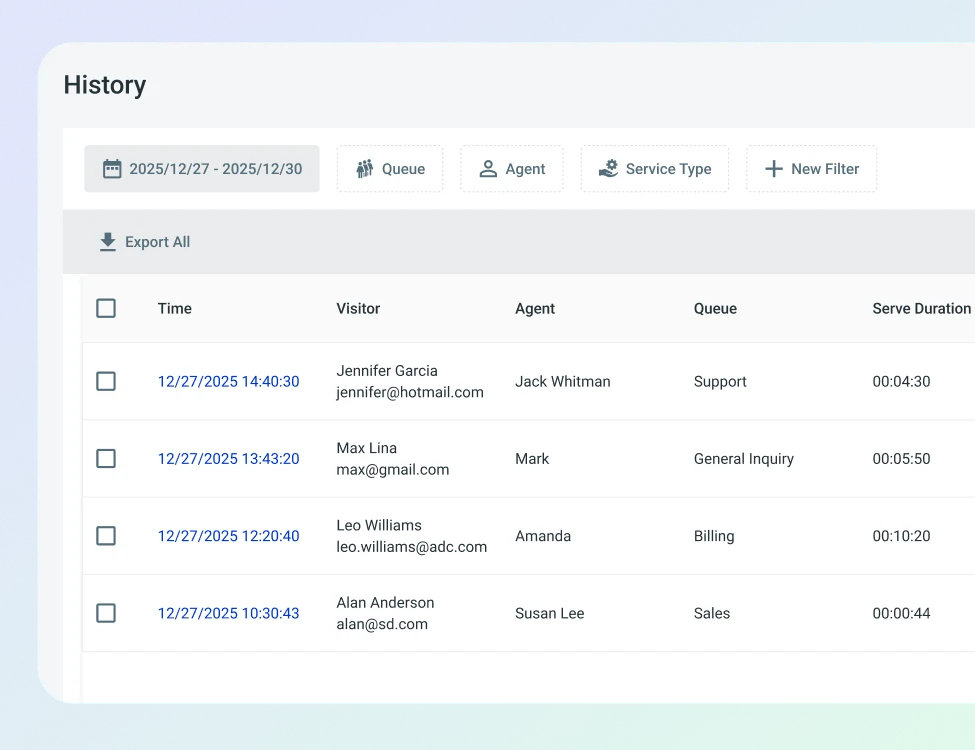Viewport: 975px width, 750px height.
Task: Open the Agent filter dropdown
Action: pyautogui.click(x=512, y=168)
